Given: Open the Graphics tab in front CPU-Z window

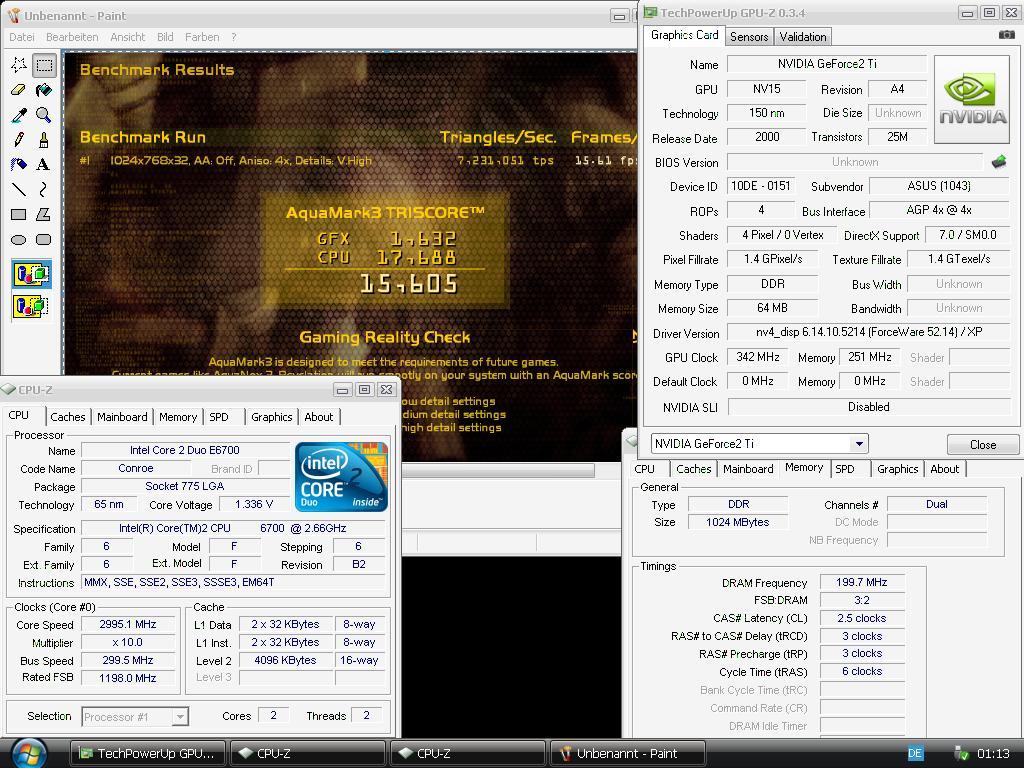Looking at the screenshot, I should tap(272, 417).
